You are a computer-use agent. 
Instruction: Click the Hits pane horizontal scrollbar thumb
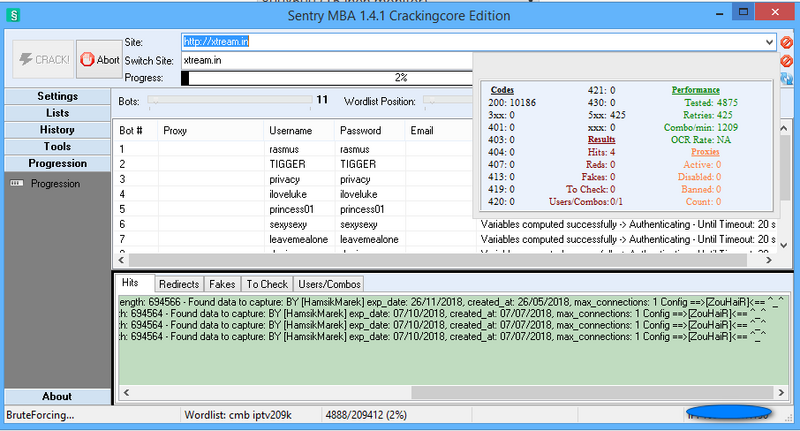click(592, 392)
